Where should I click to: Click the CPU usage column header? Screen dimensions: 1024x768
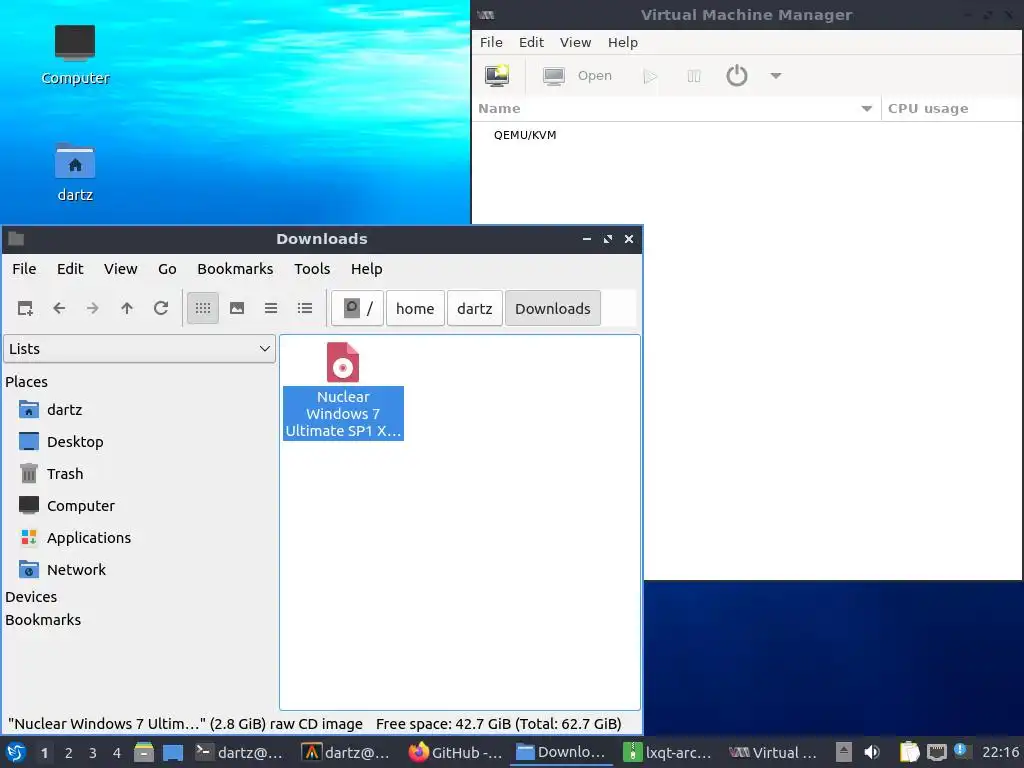pyautogui.click(x=952, y=108)
